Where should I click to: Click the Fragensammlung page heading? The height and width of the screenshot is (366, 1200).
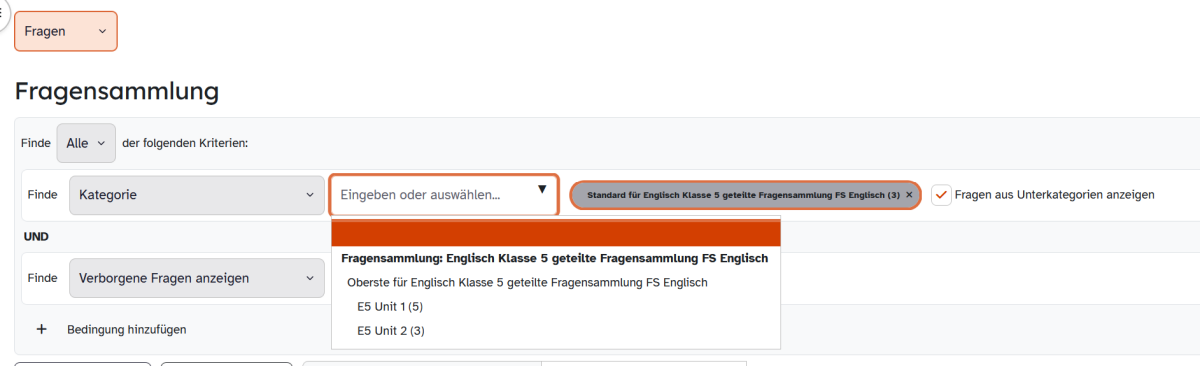click(117, 91)
